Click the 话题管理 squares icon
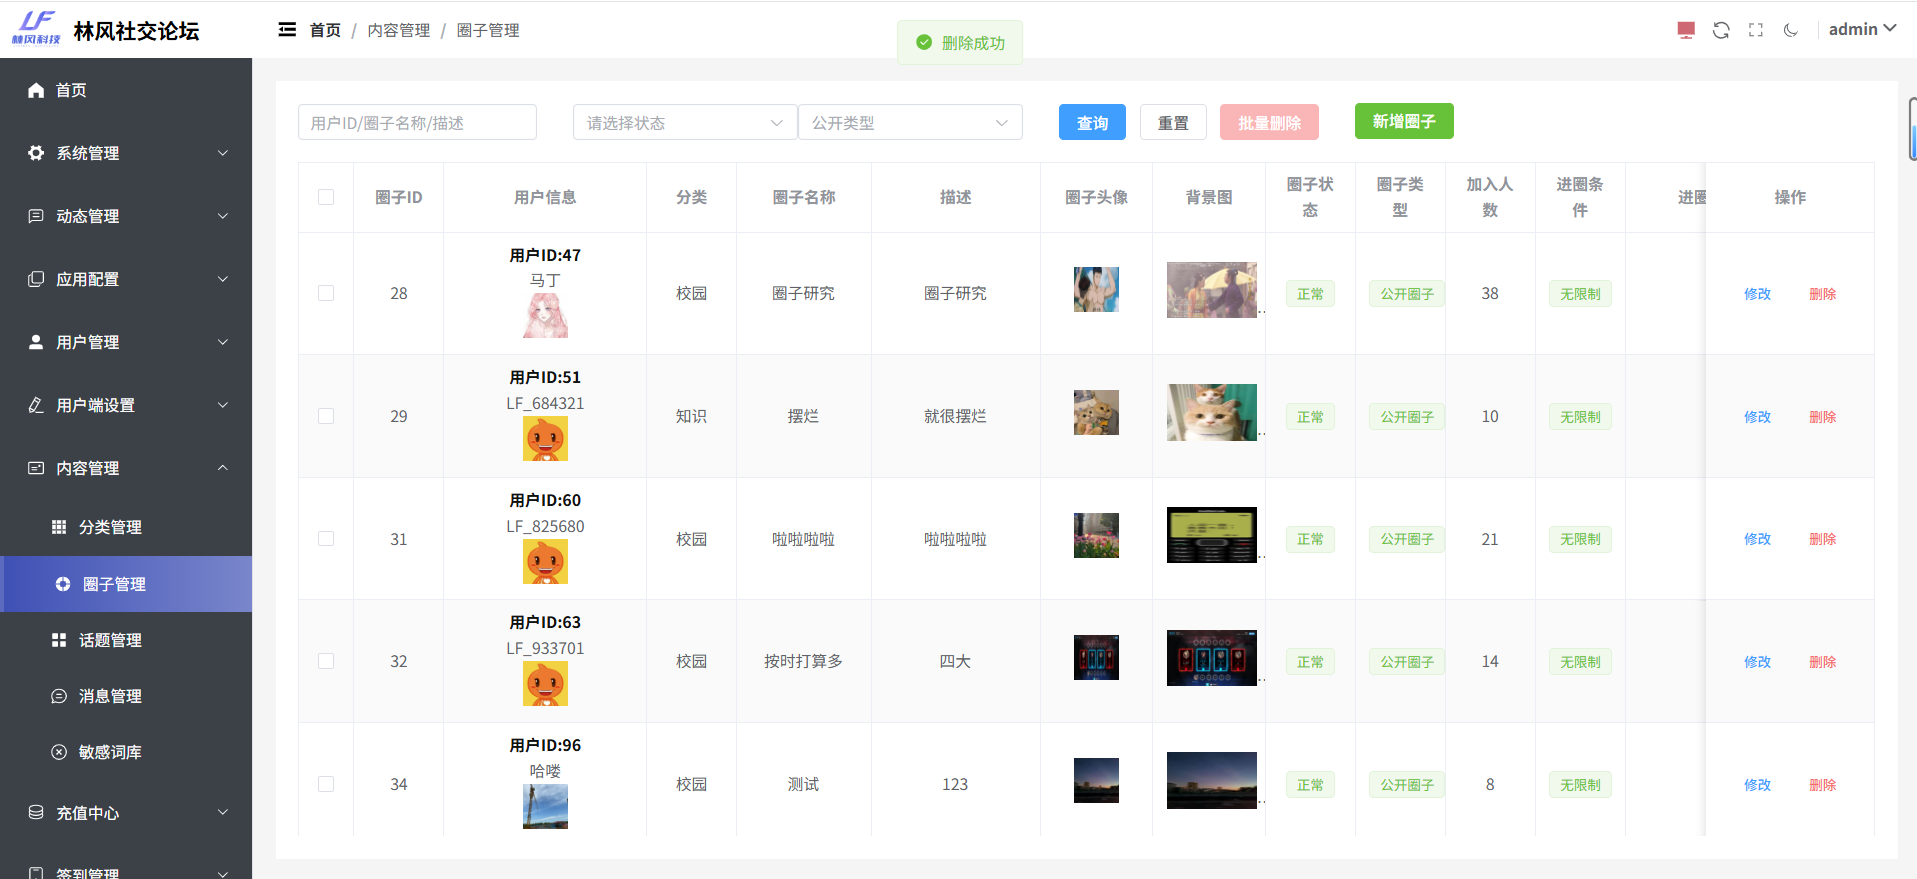 click(x=59, y=640)
